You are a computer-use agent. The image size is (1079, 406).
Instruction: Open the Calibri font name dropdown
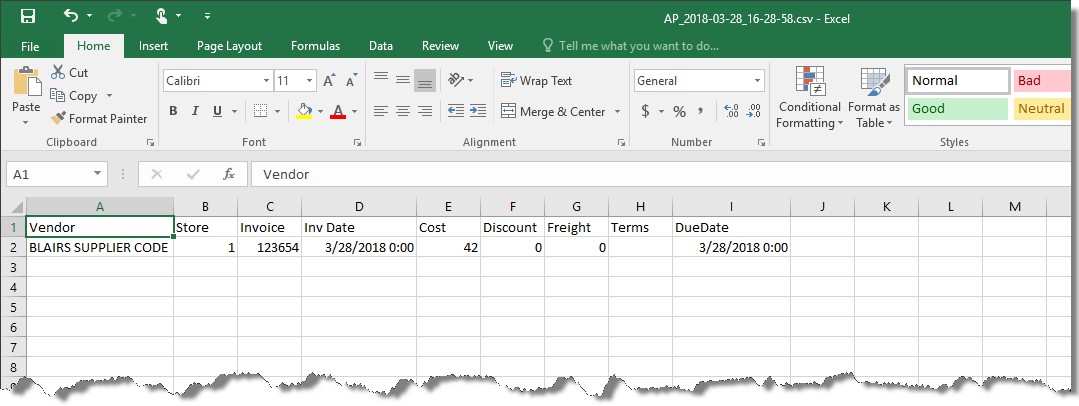(266, 81)
